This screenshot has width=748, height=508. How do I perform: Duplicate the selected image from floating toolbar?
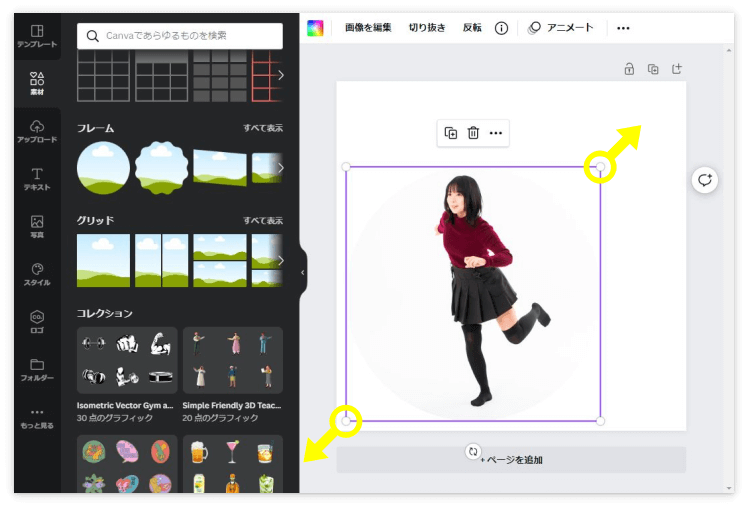pos(450,133)
